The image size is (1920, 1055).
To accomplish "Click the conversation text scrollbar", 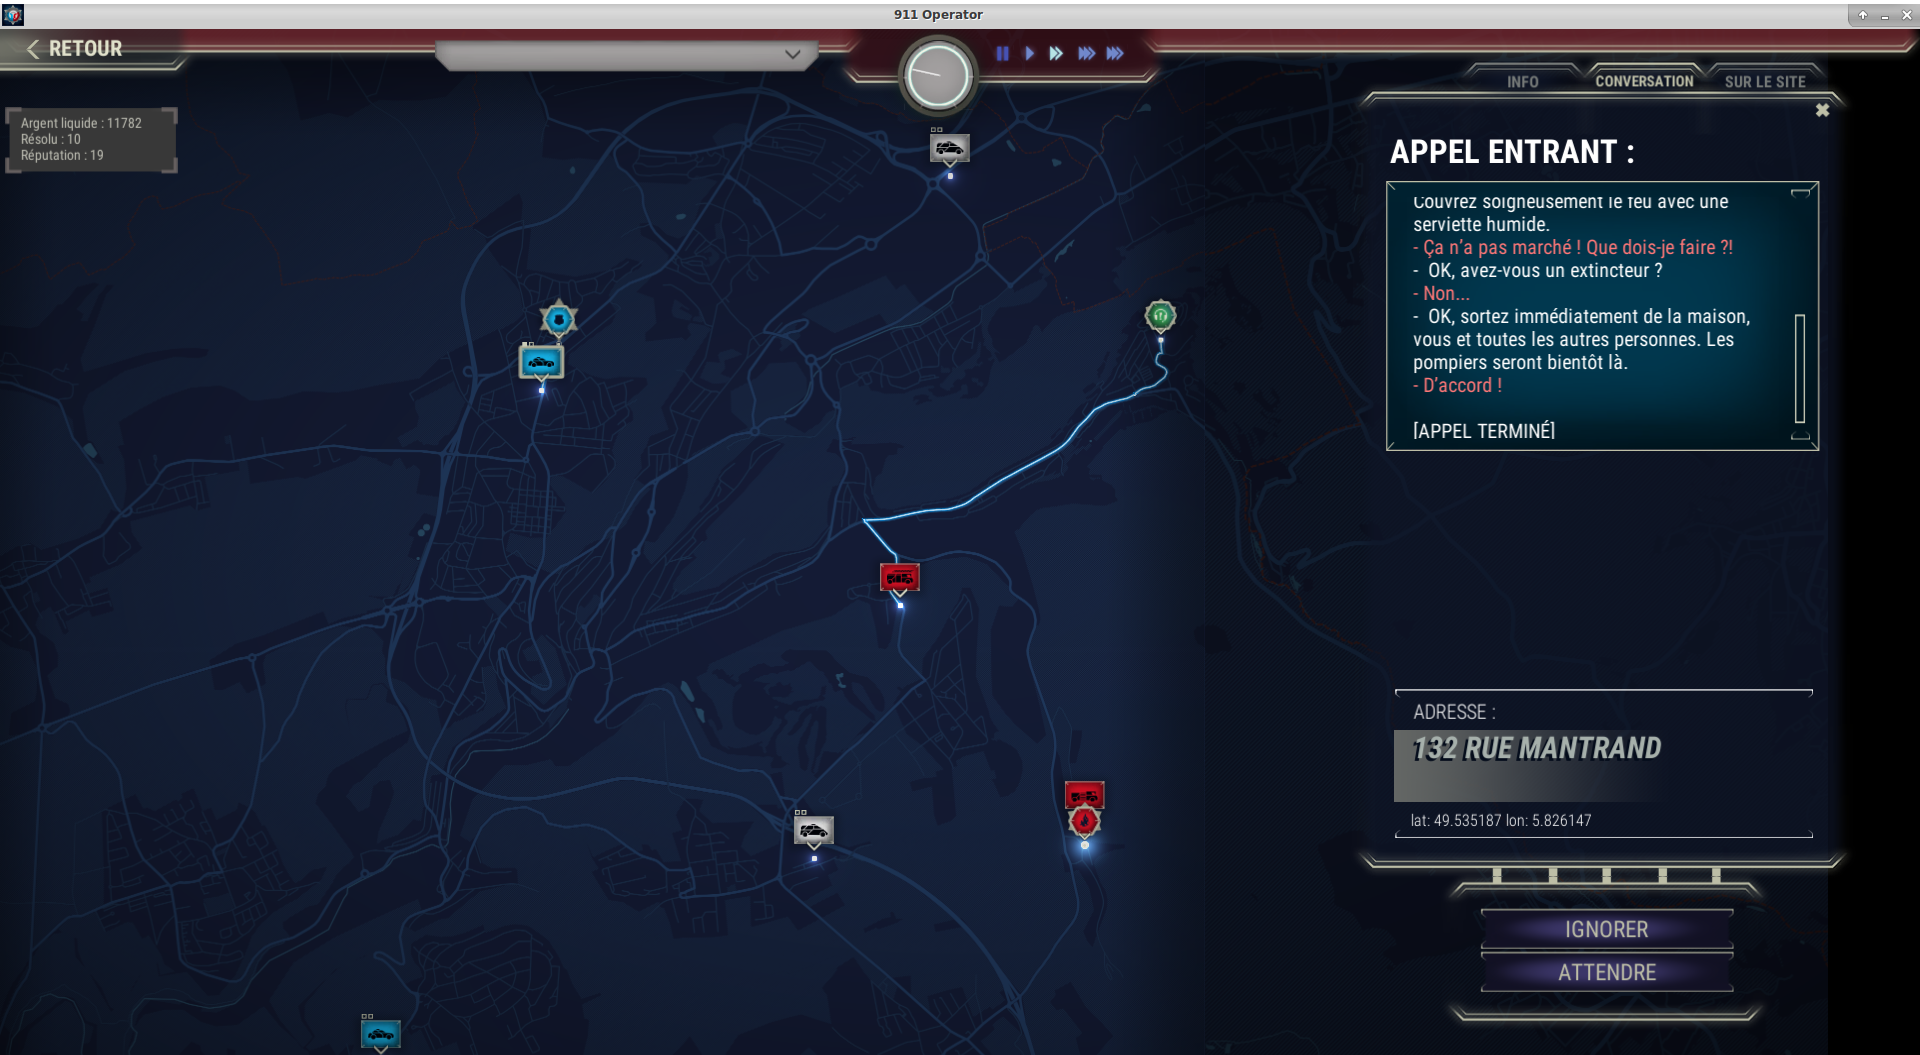I will point(1800,368).
